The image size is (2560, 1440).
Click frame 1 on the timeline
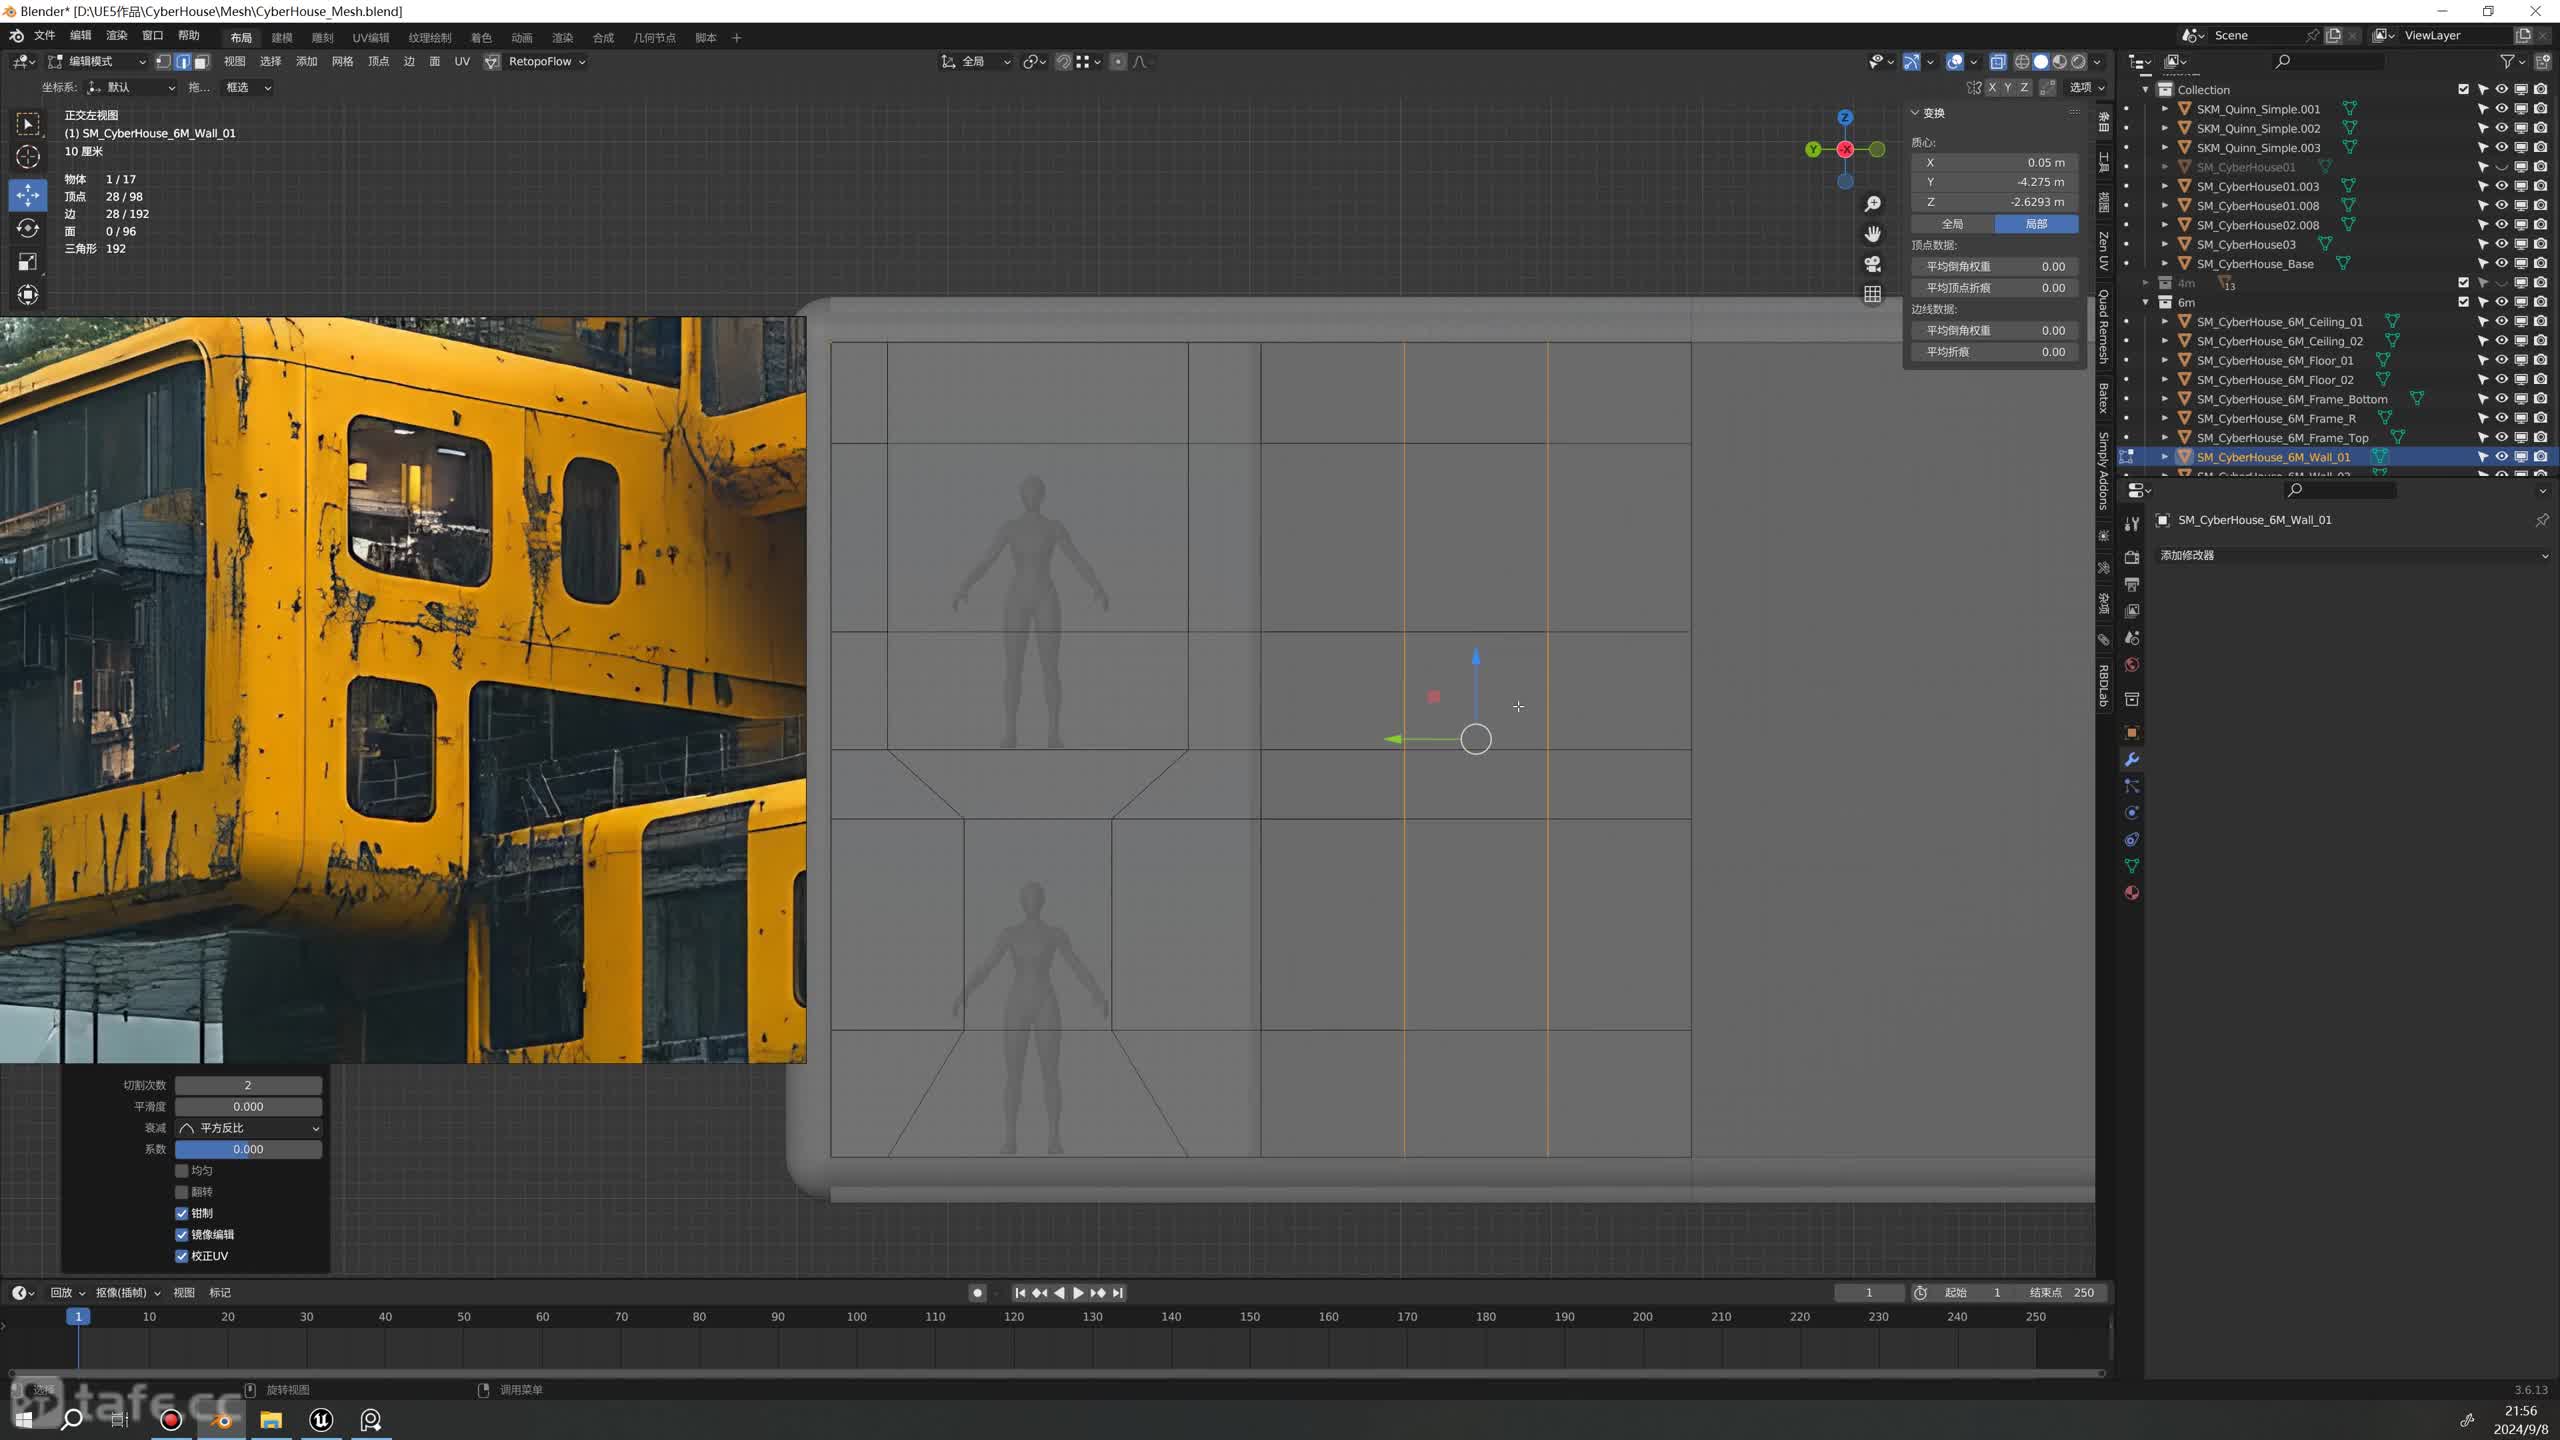click(77, 1317)
